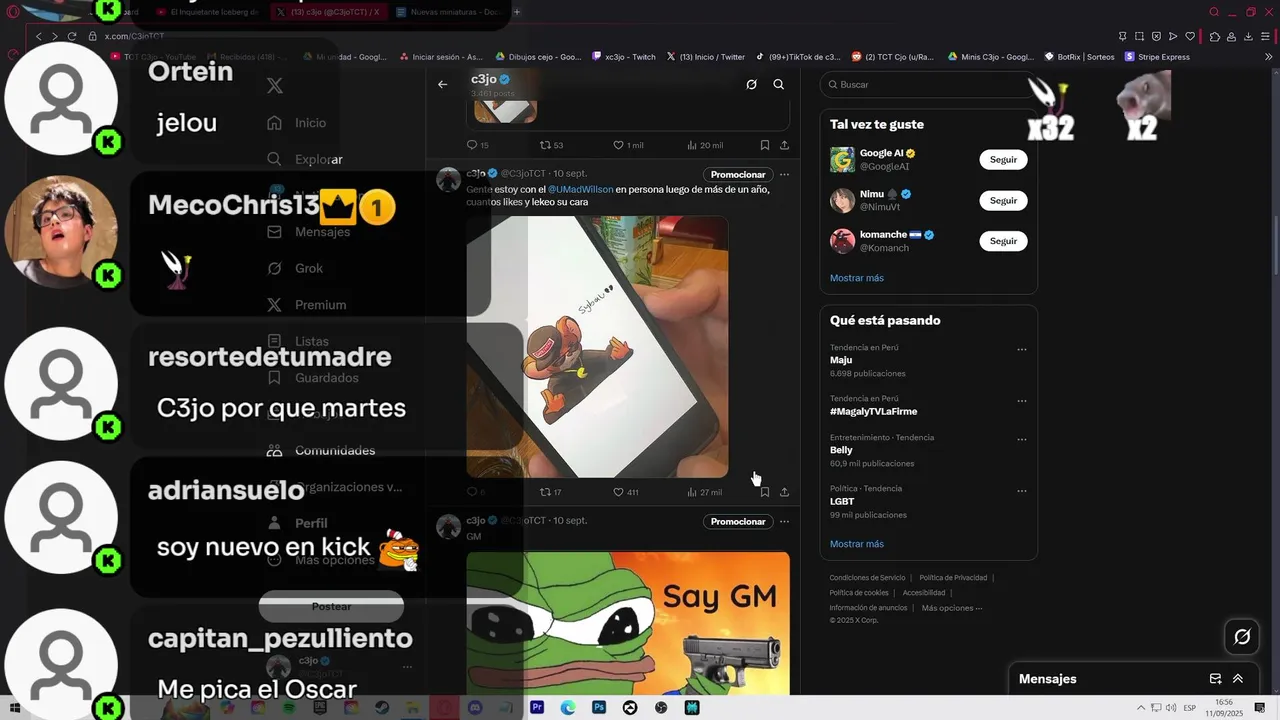
Task: Click Promocionar on GM post
Action: coord(738,522)
